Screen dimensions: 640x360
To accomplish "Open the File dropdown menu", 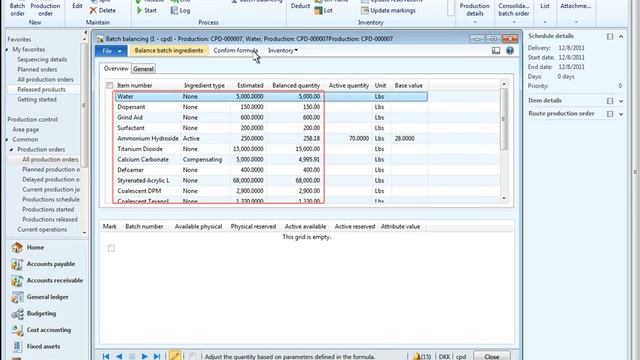I will [x=111, y=51].
